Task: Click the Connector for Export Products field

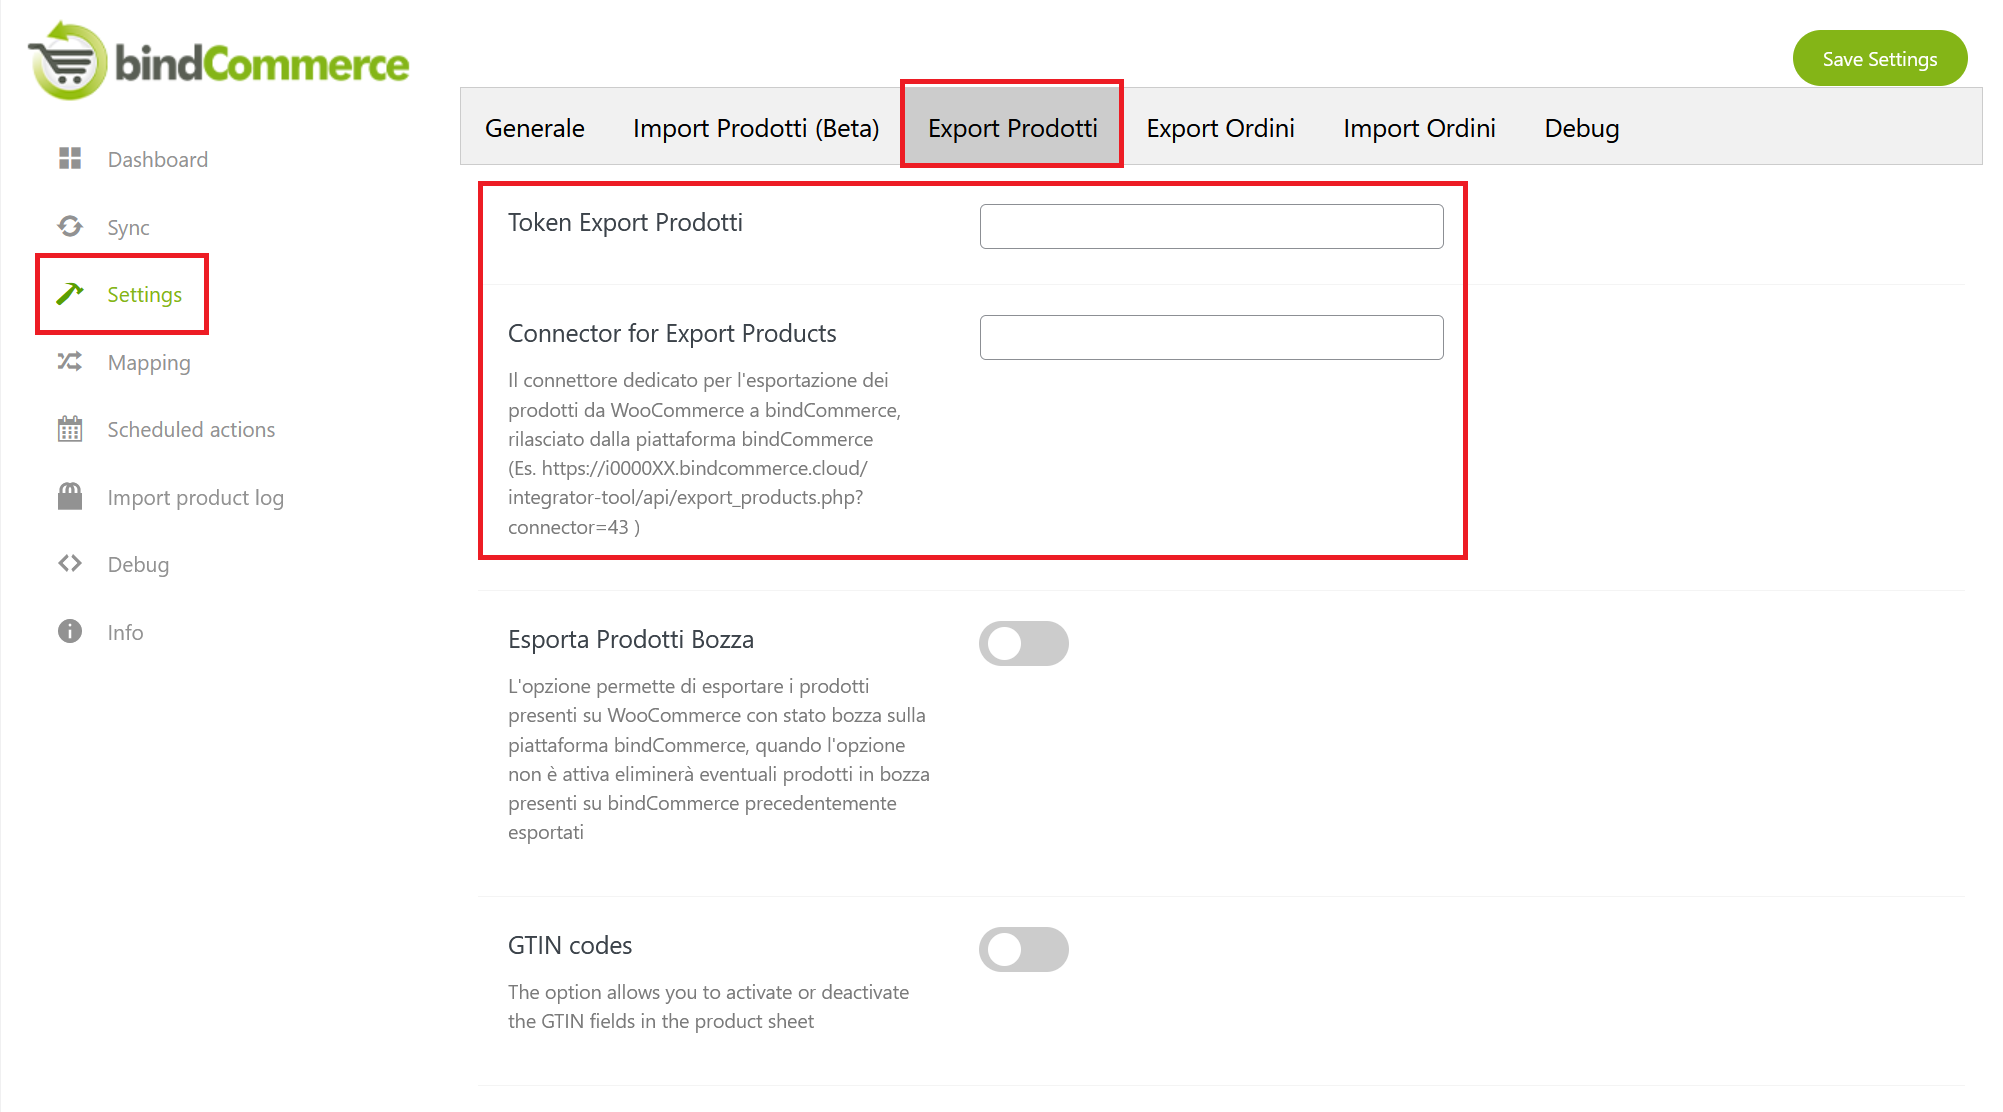Action: pos(1211,338)
